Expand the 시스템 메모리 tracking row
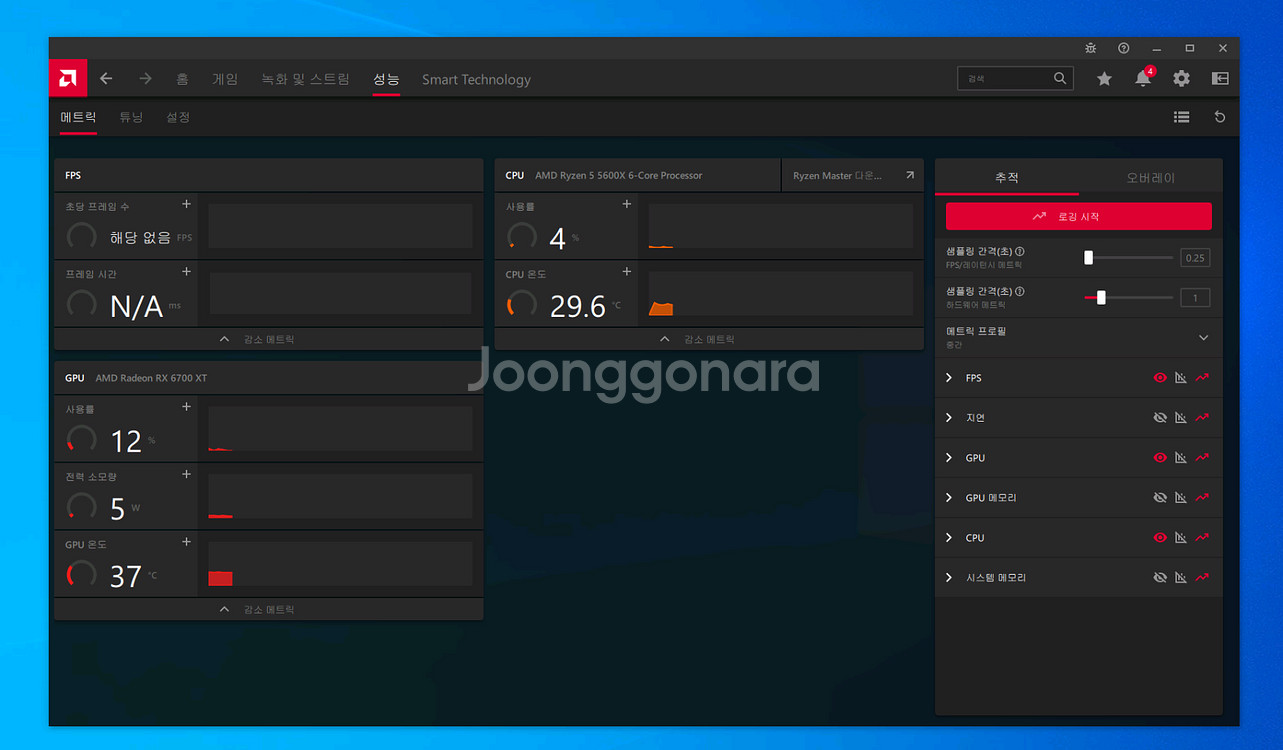 click(949, 578)
